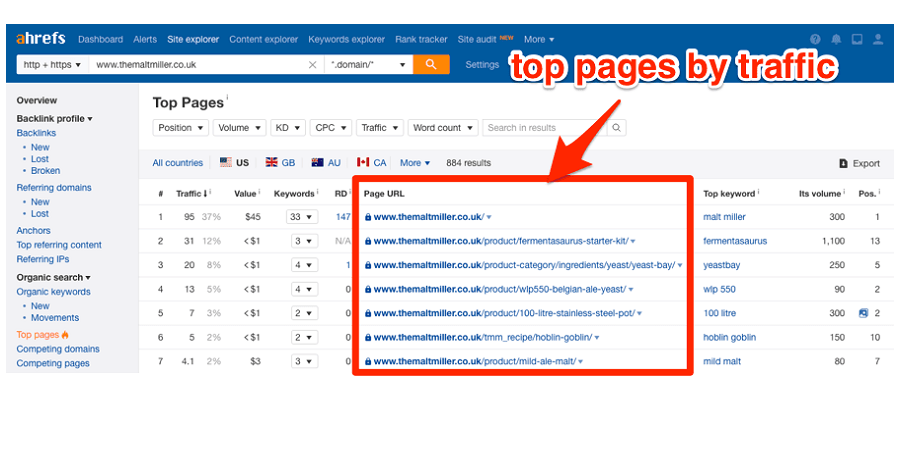Screen dimensions: 924x450
Task: Click the ahrefs logo
Action: 41,39
